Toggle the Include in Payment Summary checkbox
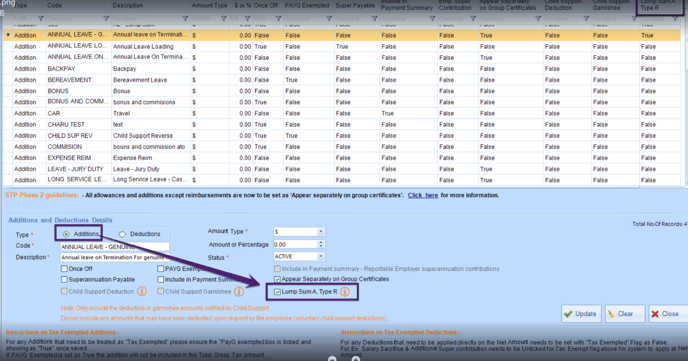Screen dimensions: 688x361 (161, 279)
